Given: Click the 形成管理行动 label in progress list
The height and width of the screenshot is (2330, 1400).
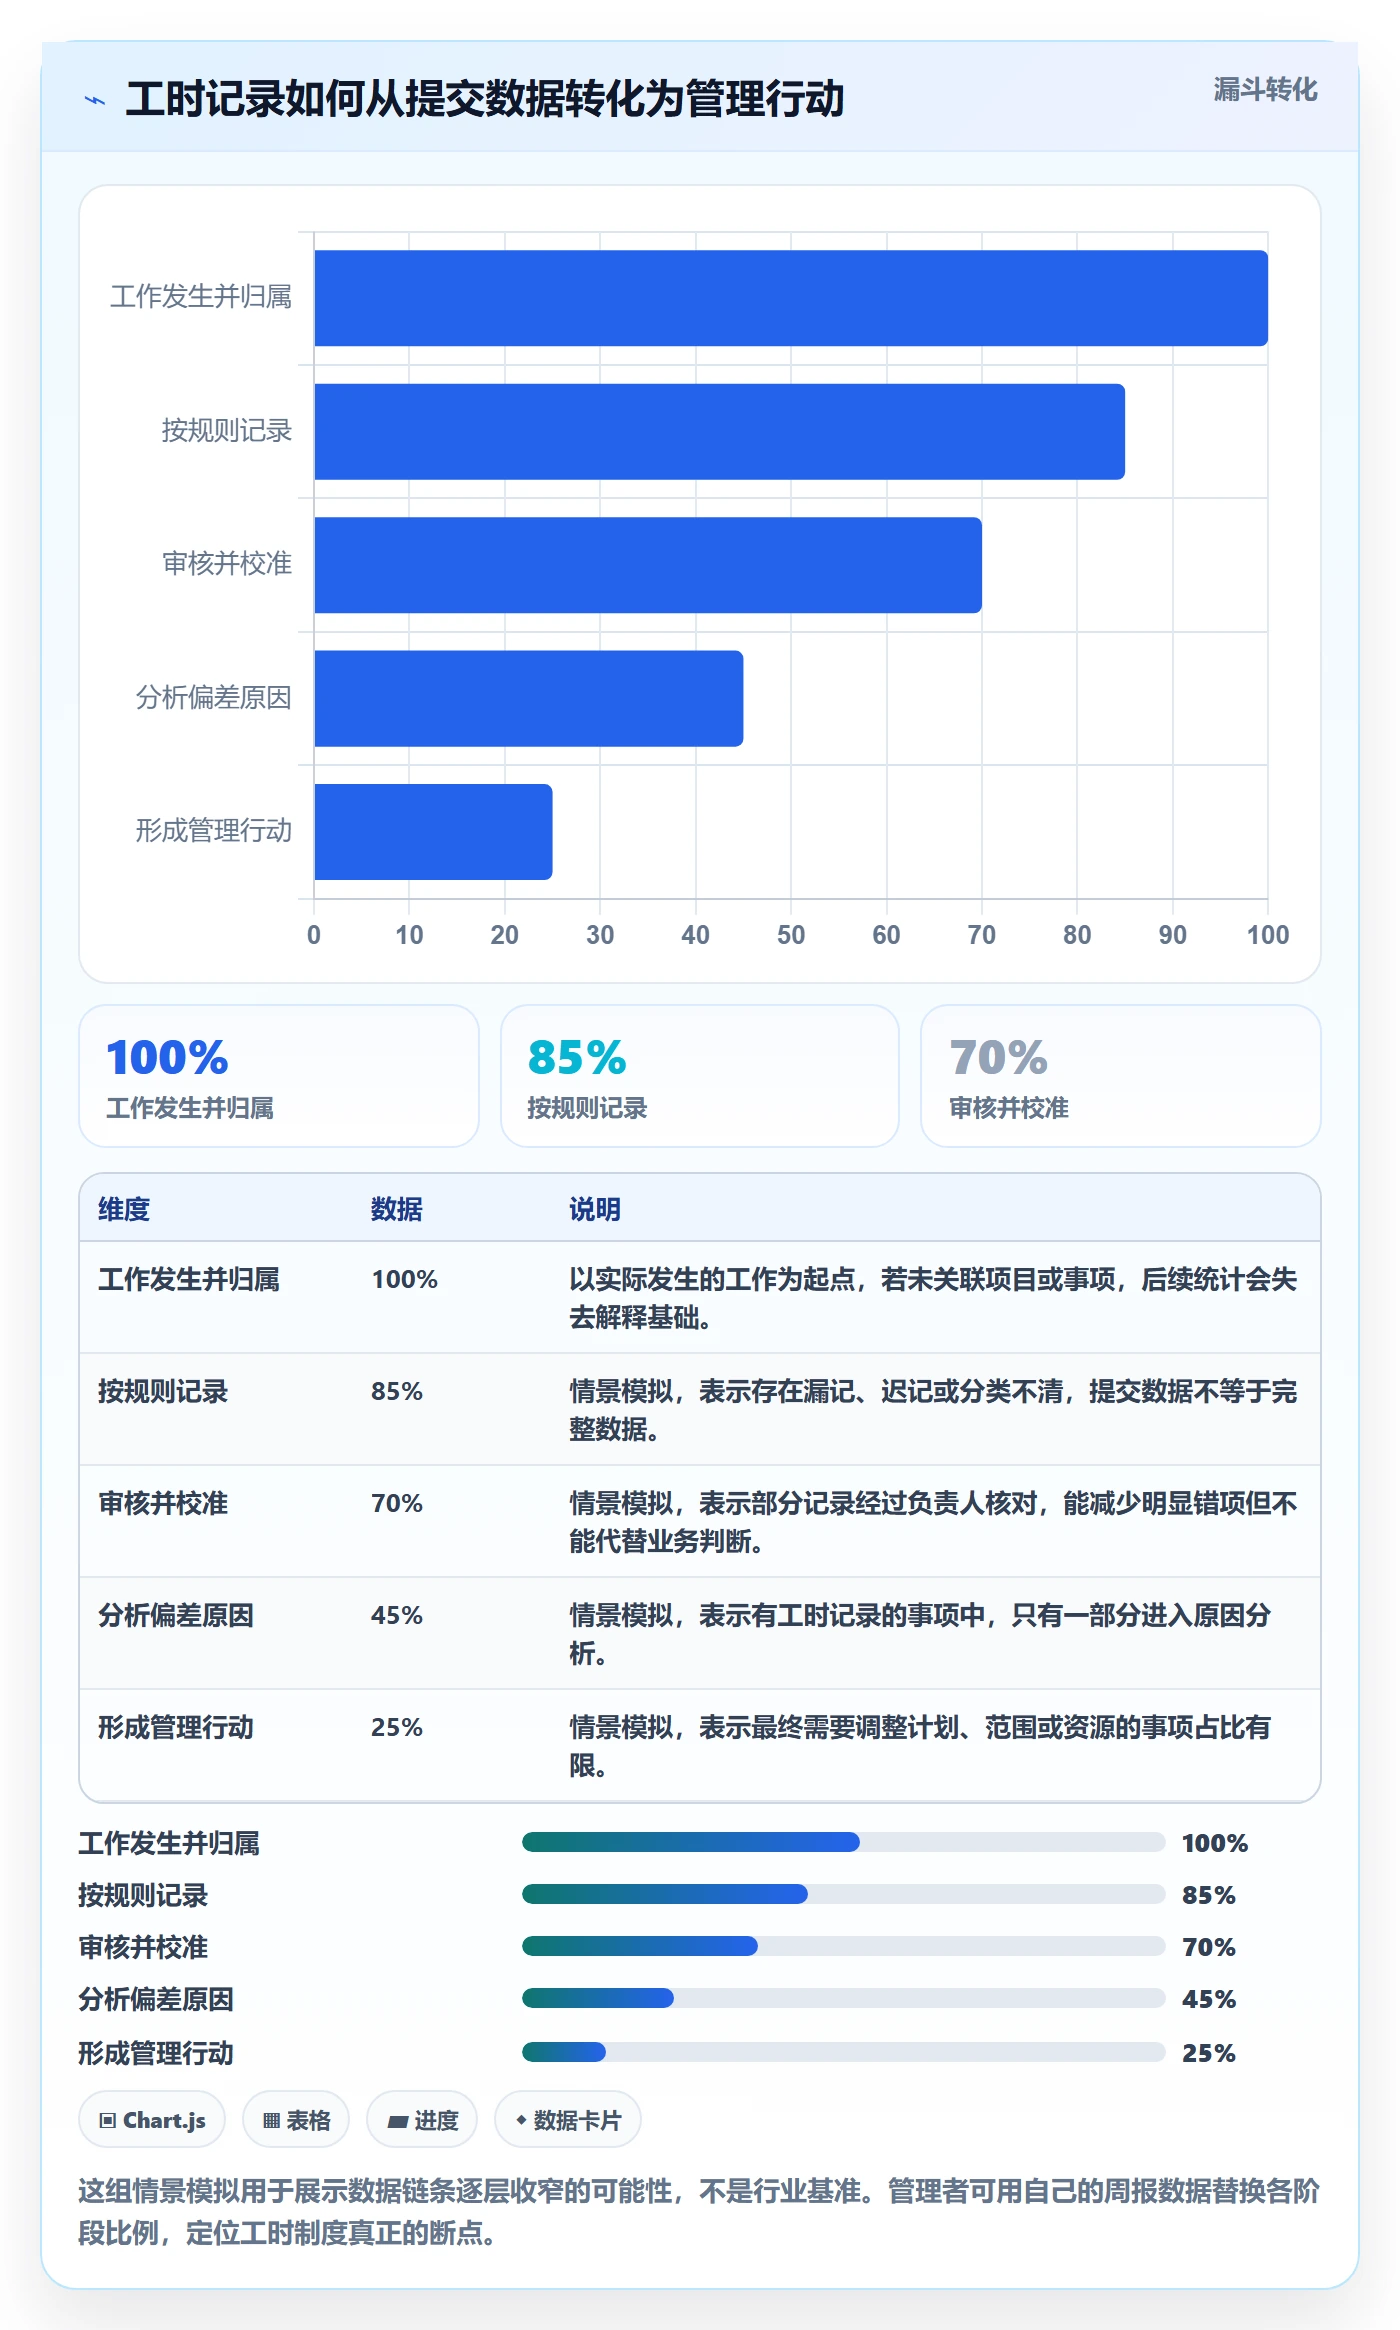Looking at the screenshot, I should 156,2053.
